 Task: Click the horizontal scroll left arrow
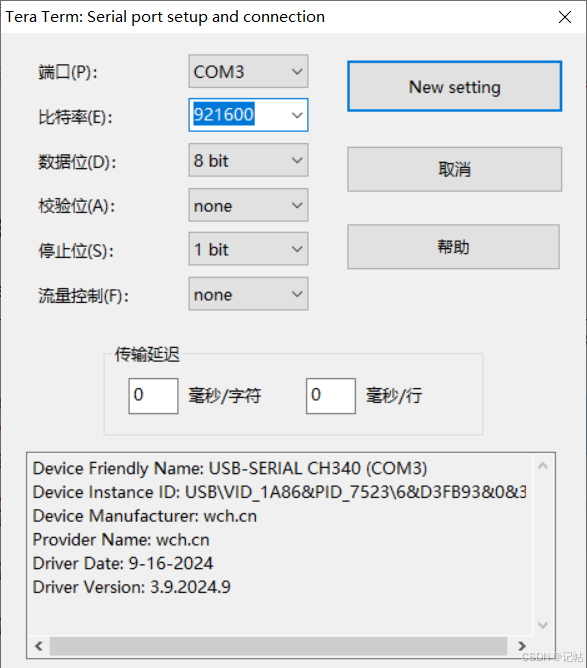[39, 646]
